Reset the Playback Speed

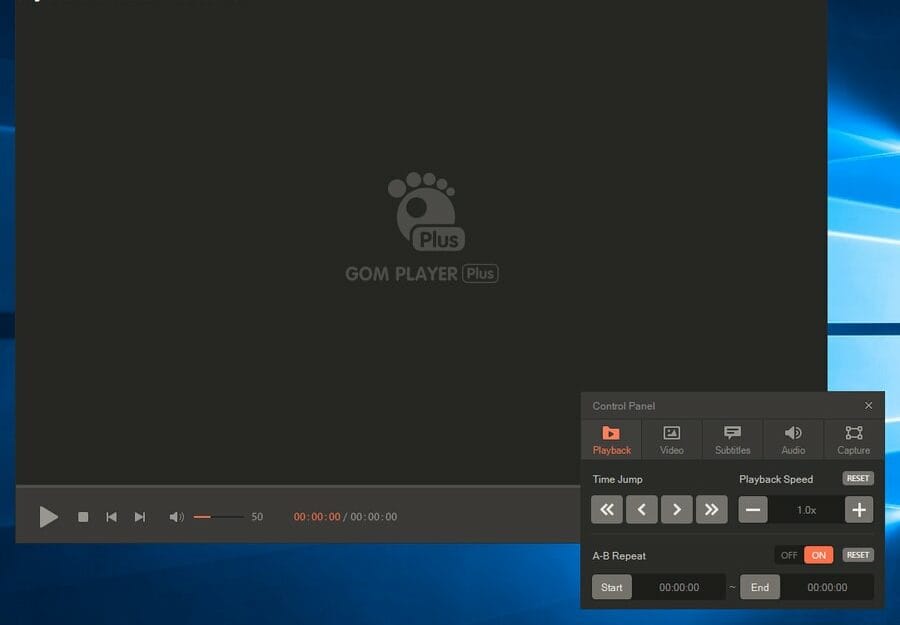click(858, 478)
